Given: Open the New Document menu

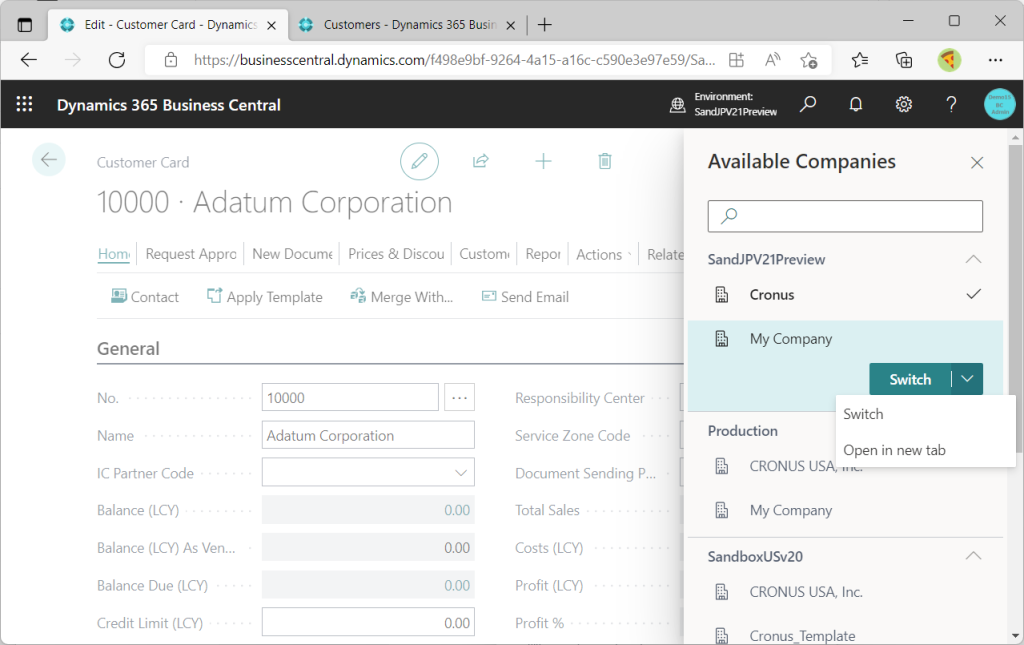Looking at the screenshot, I should [x=293, y=254].
